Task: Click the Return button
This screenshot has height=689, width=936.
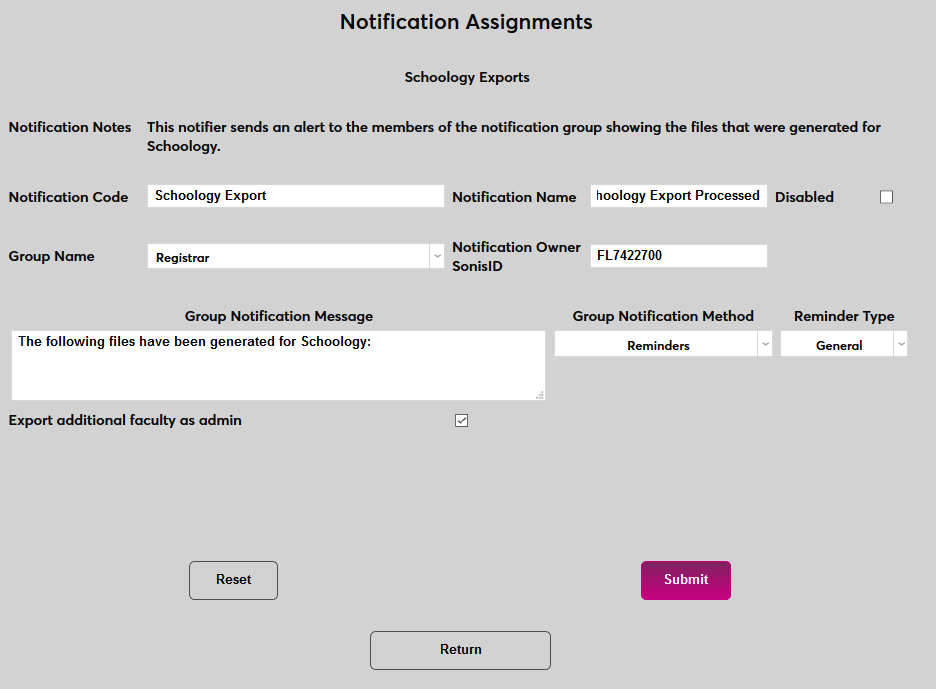Action: click(460, 650)
